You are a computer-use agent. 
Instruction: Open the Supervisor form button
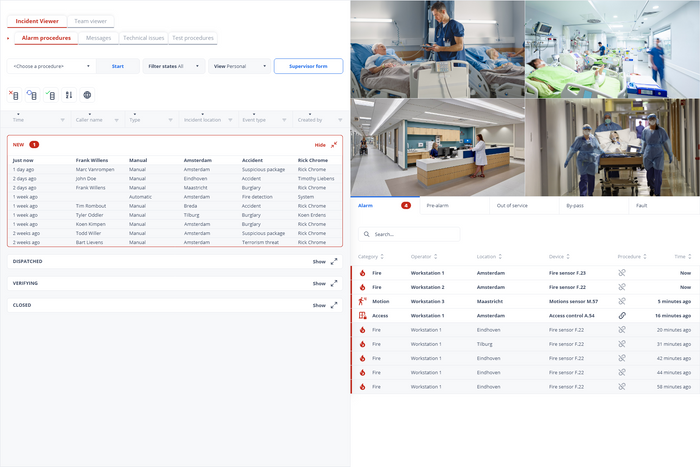click(308, 66)
